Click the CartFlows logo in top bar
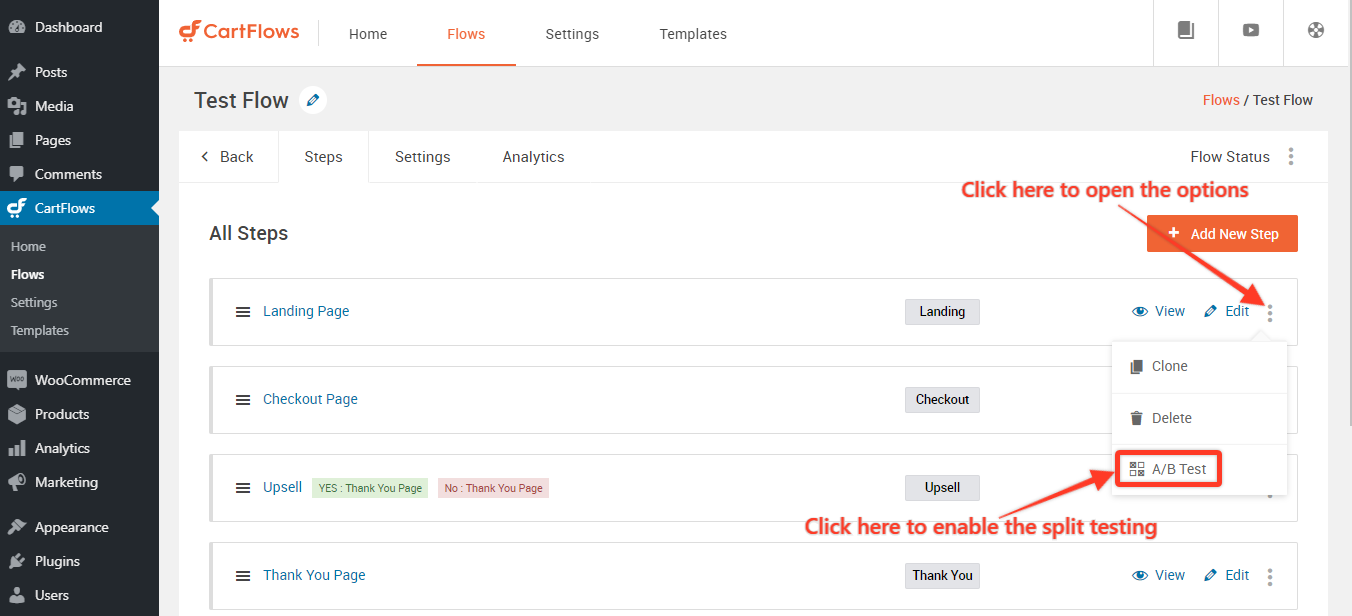The height and width of the screenshot is (616, 1352). 239,32
